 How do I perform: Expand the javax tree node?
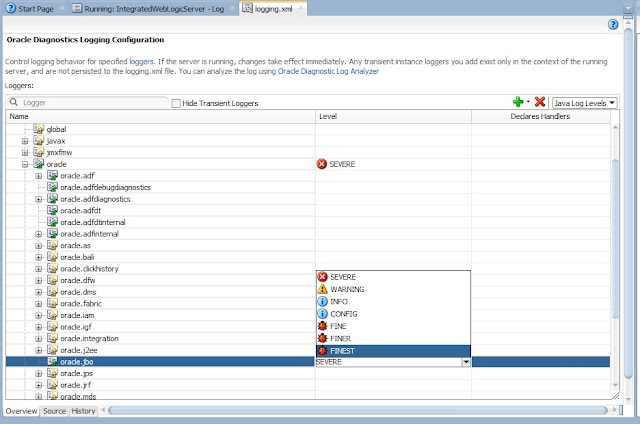pyautogui.click(x=25, y=141)
